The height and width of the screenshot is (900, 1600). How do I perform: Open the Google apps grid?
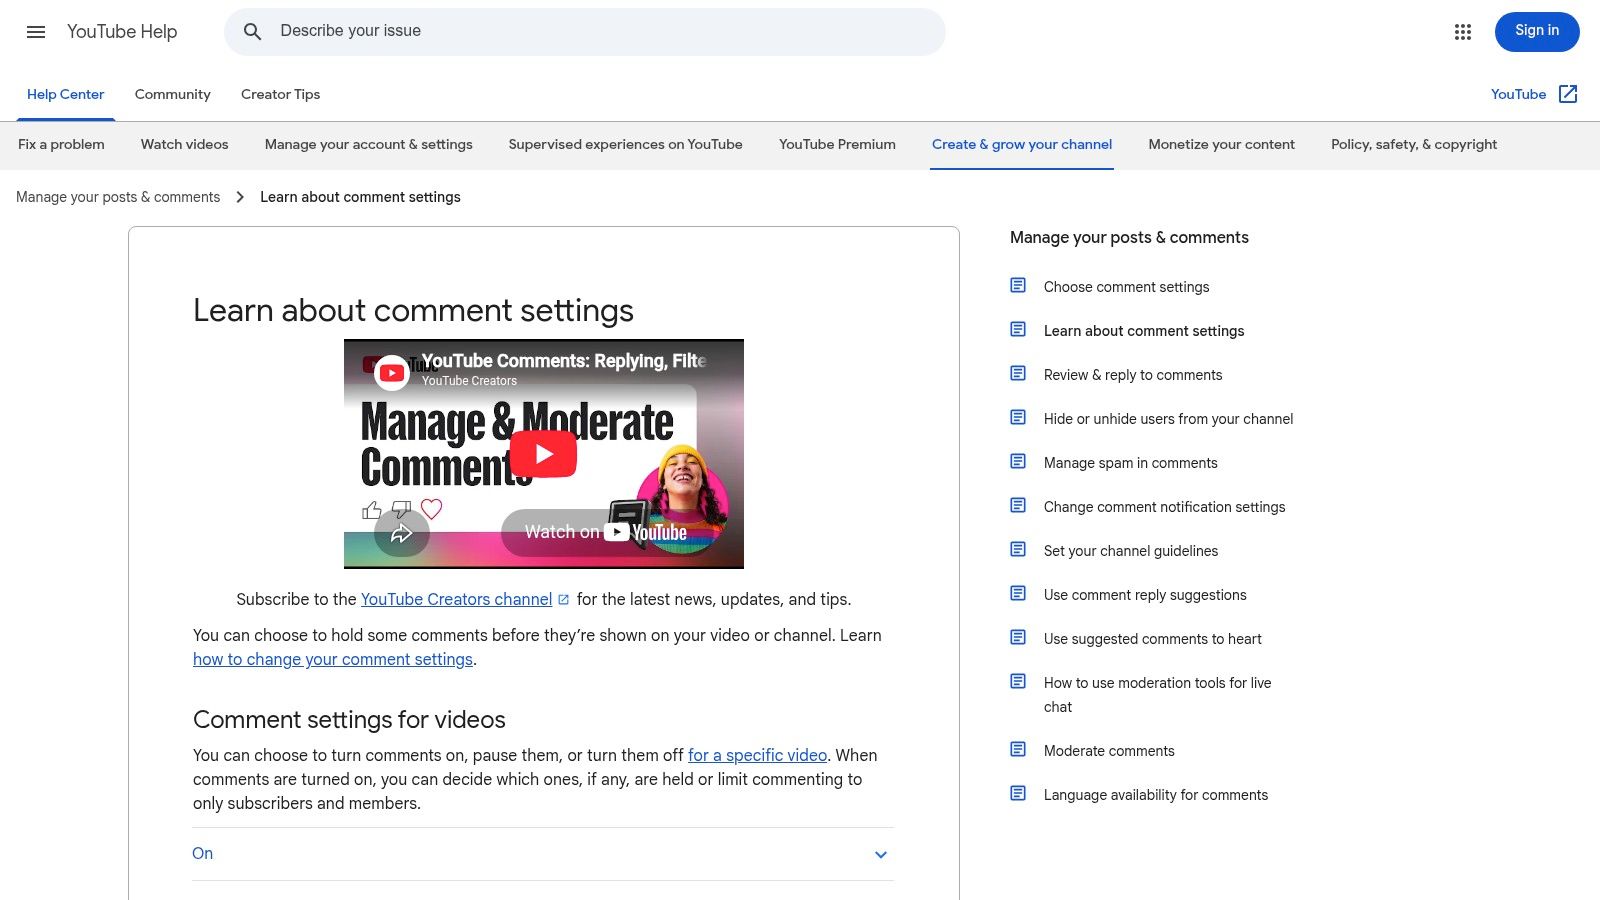pyautogui.click(x=1463, y=32)
